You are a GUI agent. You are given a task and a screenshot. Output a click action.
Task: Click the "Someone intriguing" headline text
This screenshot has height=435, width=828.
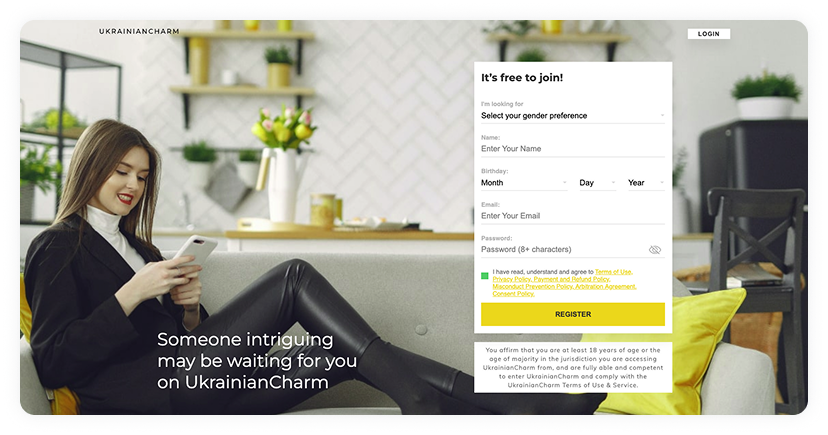point(245,339)
